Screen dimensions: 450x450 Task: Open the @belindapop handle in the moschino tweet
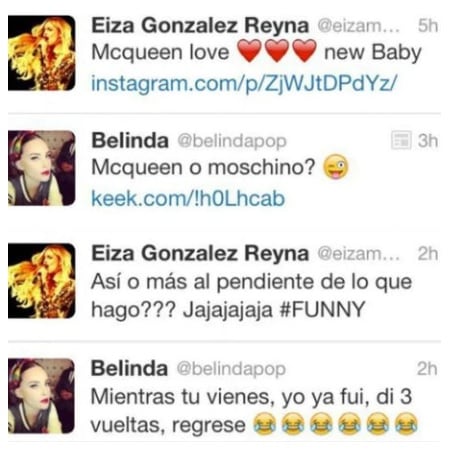click(x=232, y=141)
